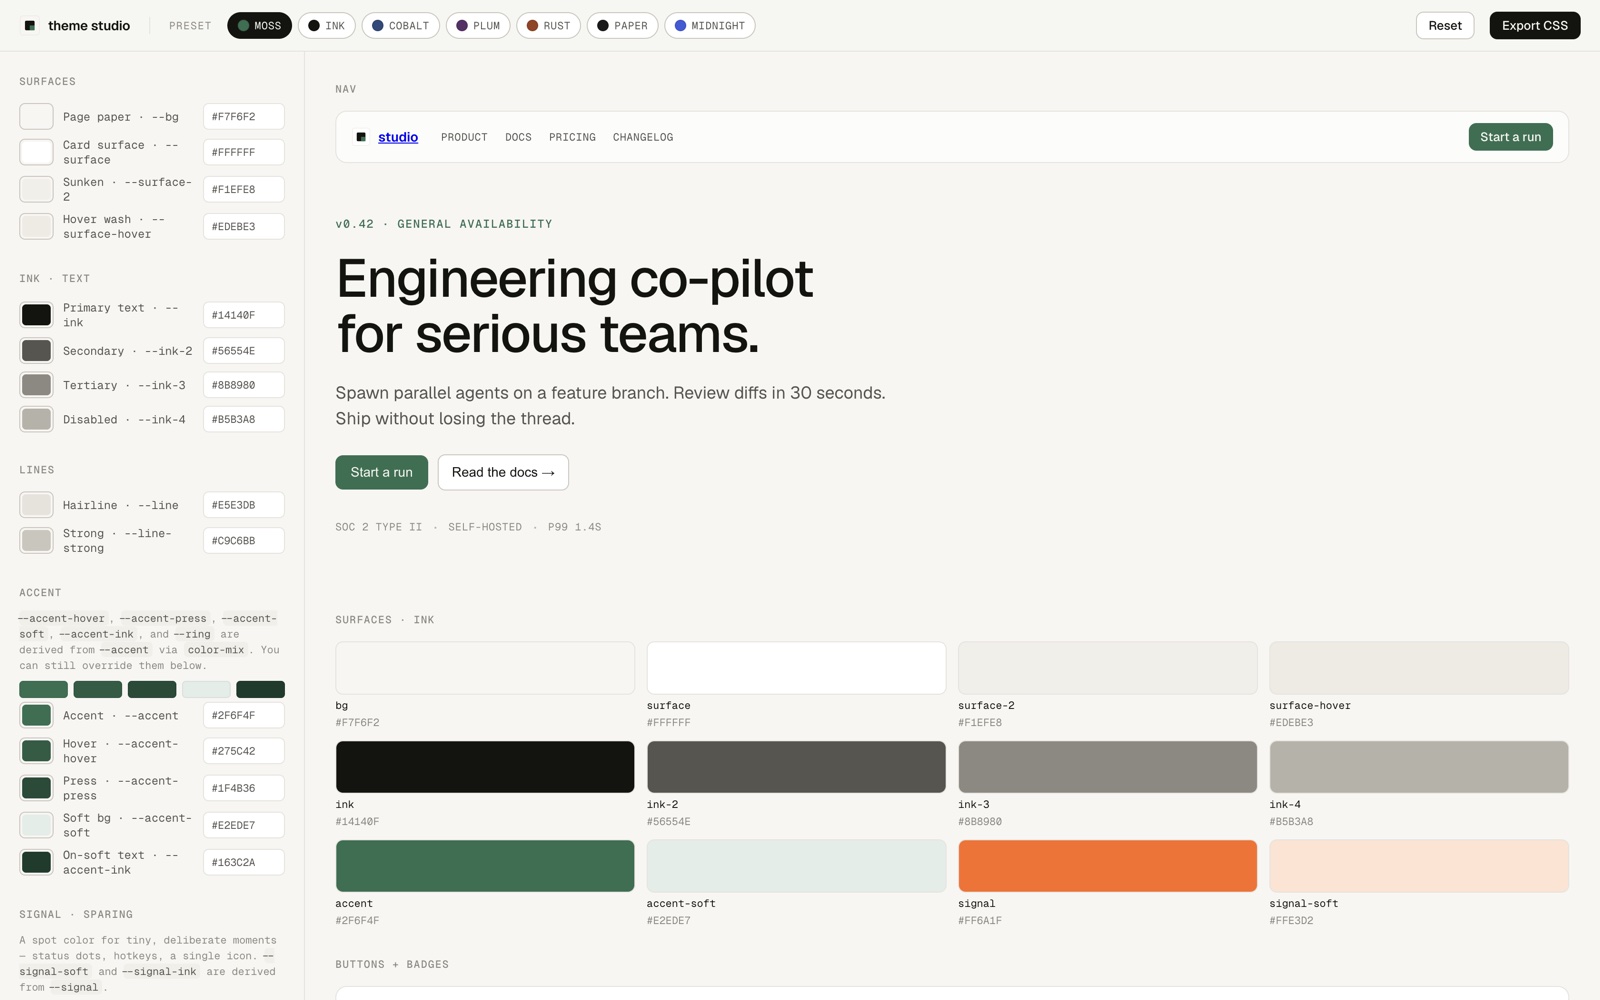Select the Cobalt preset

[x=400, y=26]
